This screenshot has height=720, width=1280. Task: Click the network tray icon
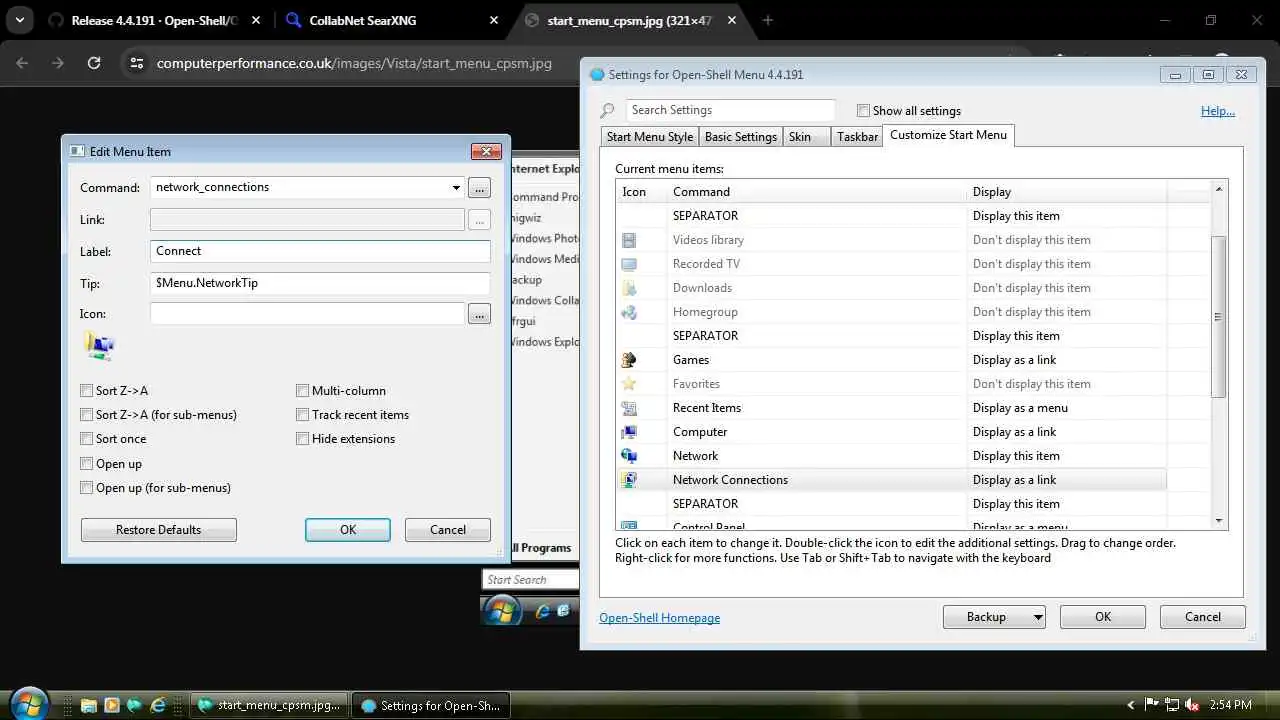(1171, 705)
